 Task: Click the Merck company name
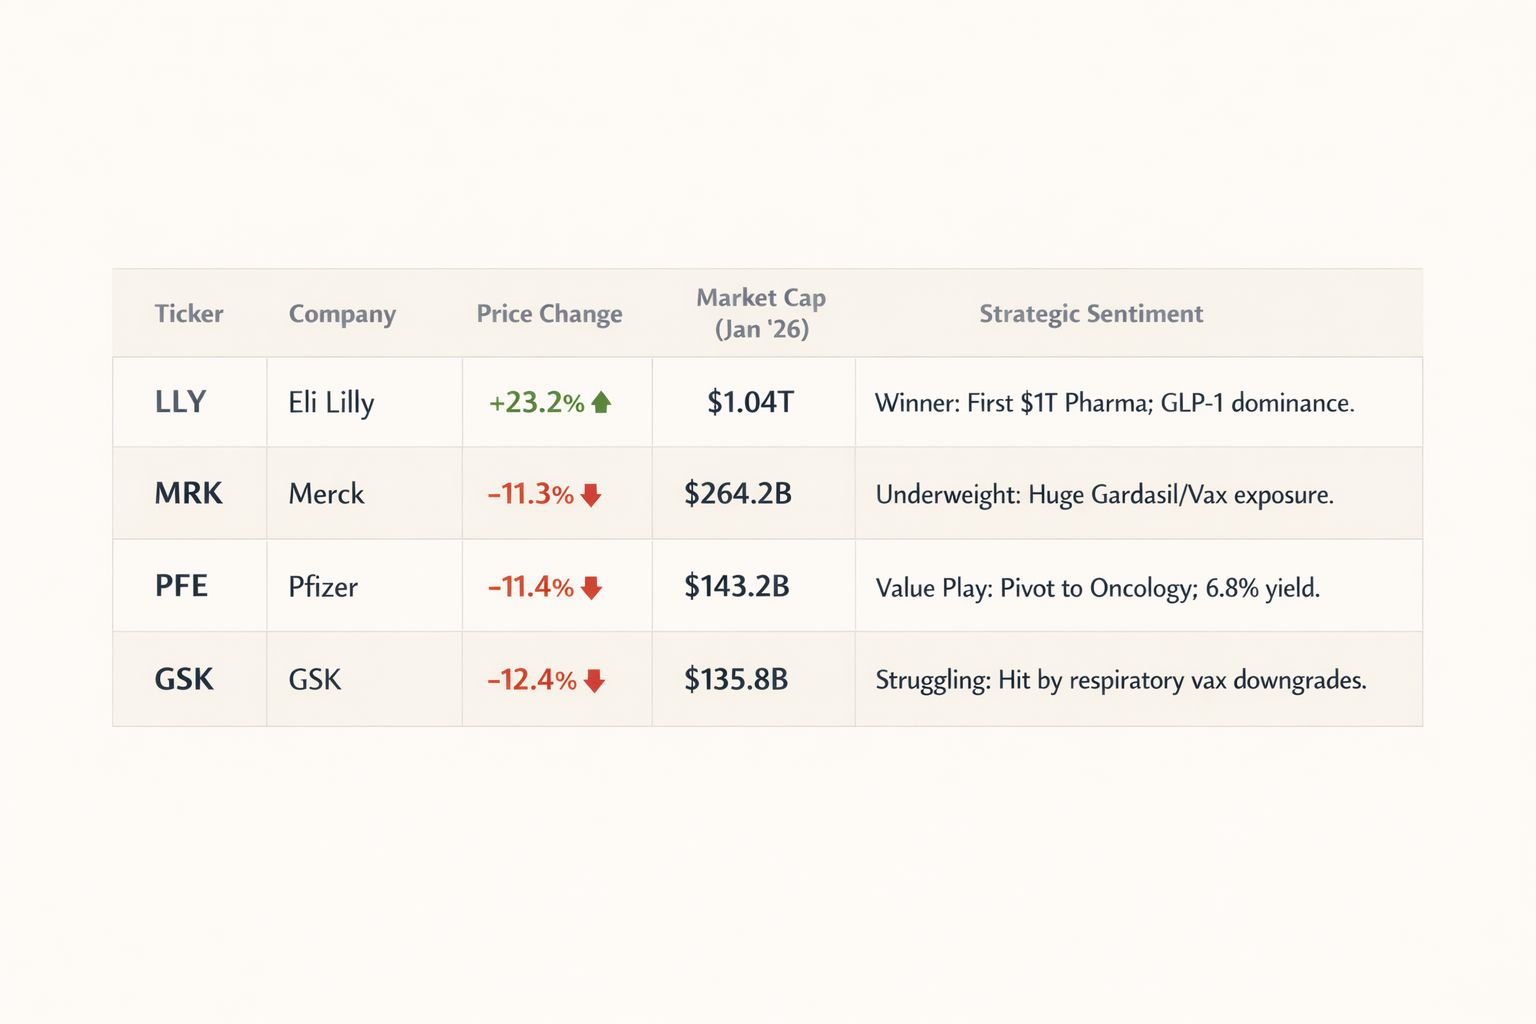[326, 494]
